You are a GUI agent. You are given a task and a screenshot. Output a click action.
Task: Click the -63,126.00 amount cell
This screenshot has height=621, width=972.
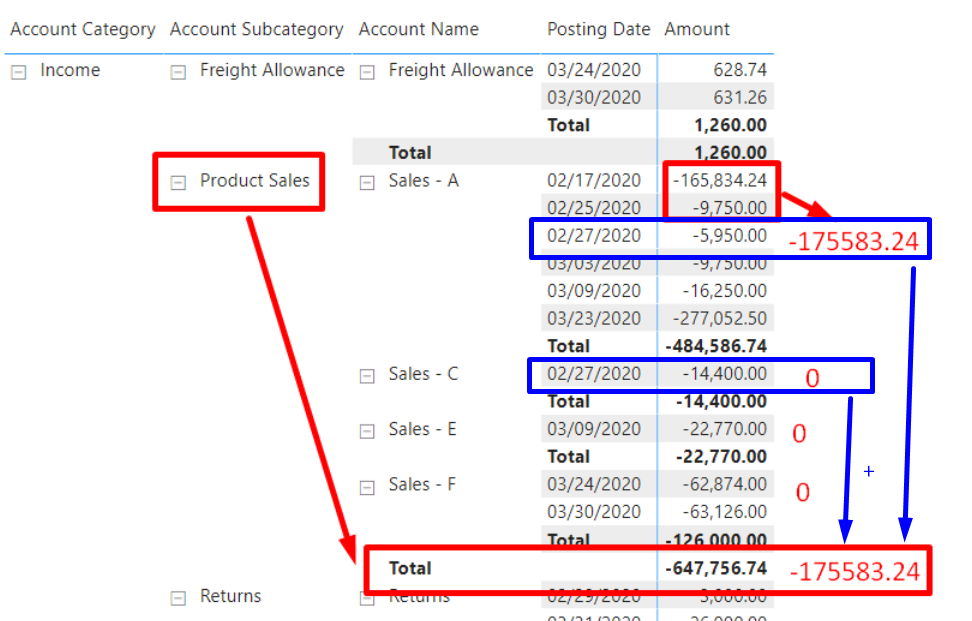pos(725,512)
